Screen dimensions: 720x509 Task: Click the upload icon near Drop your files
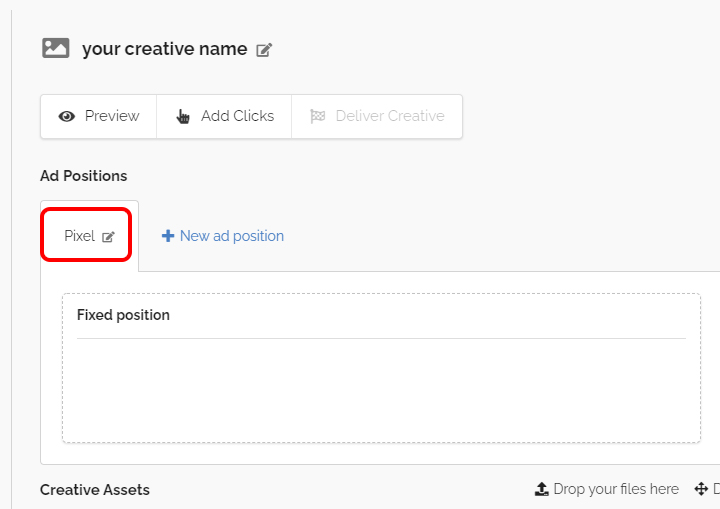tap(542, 489)
